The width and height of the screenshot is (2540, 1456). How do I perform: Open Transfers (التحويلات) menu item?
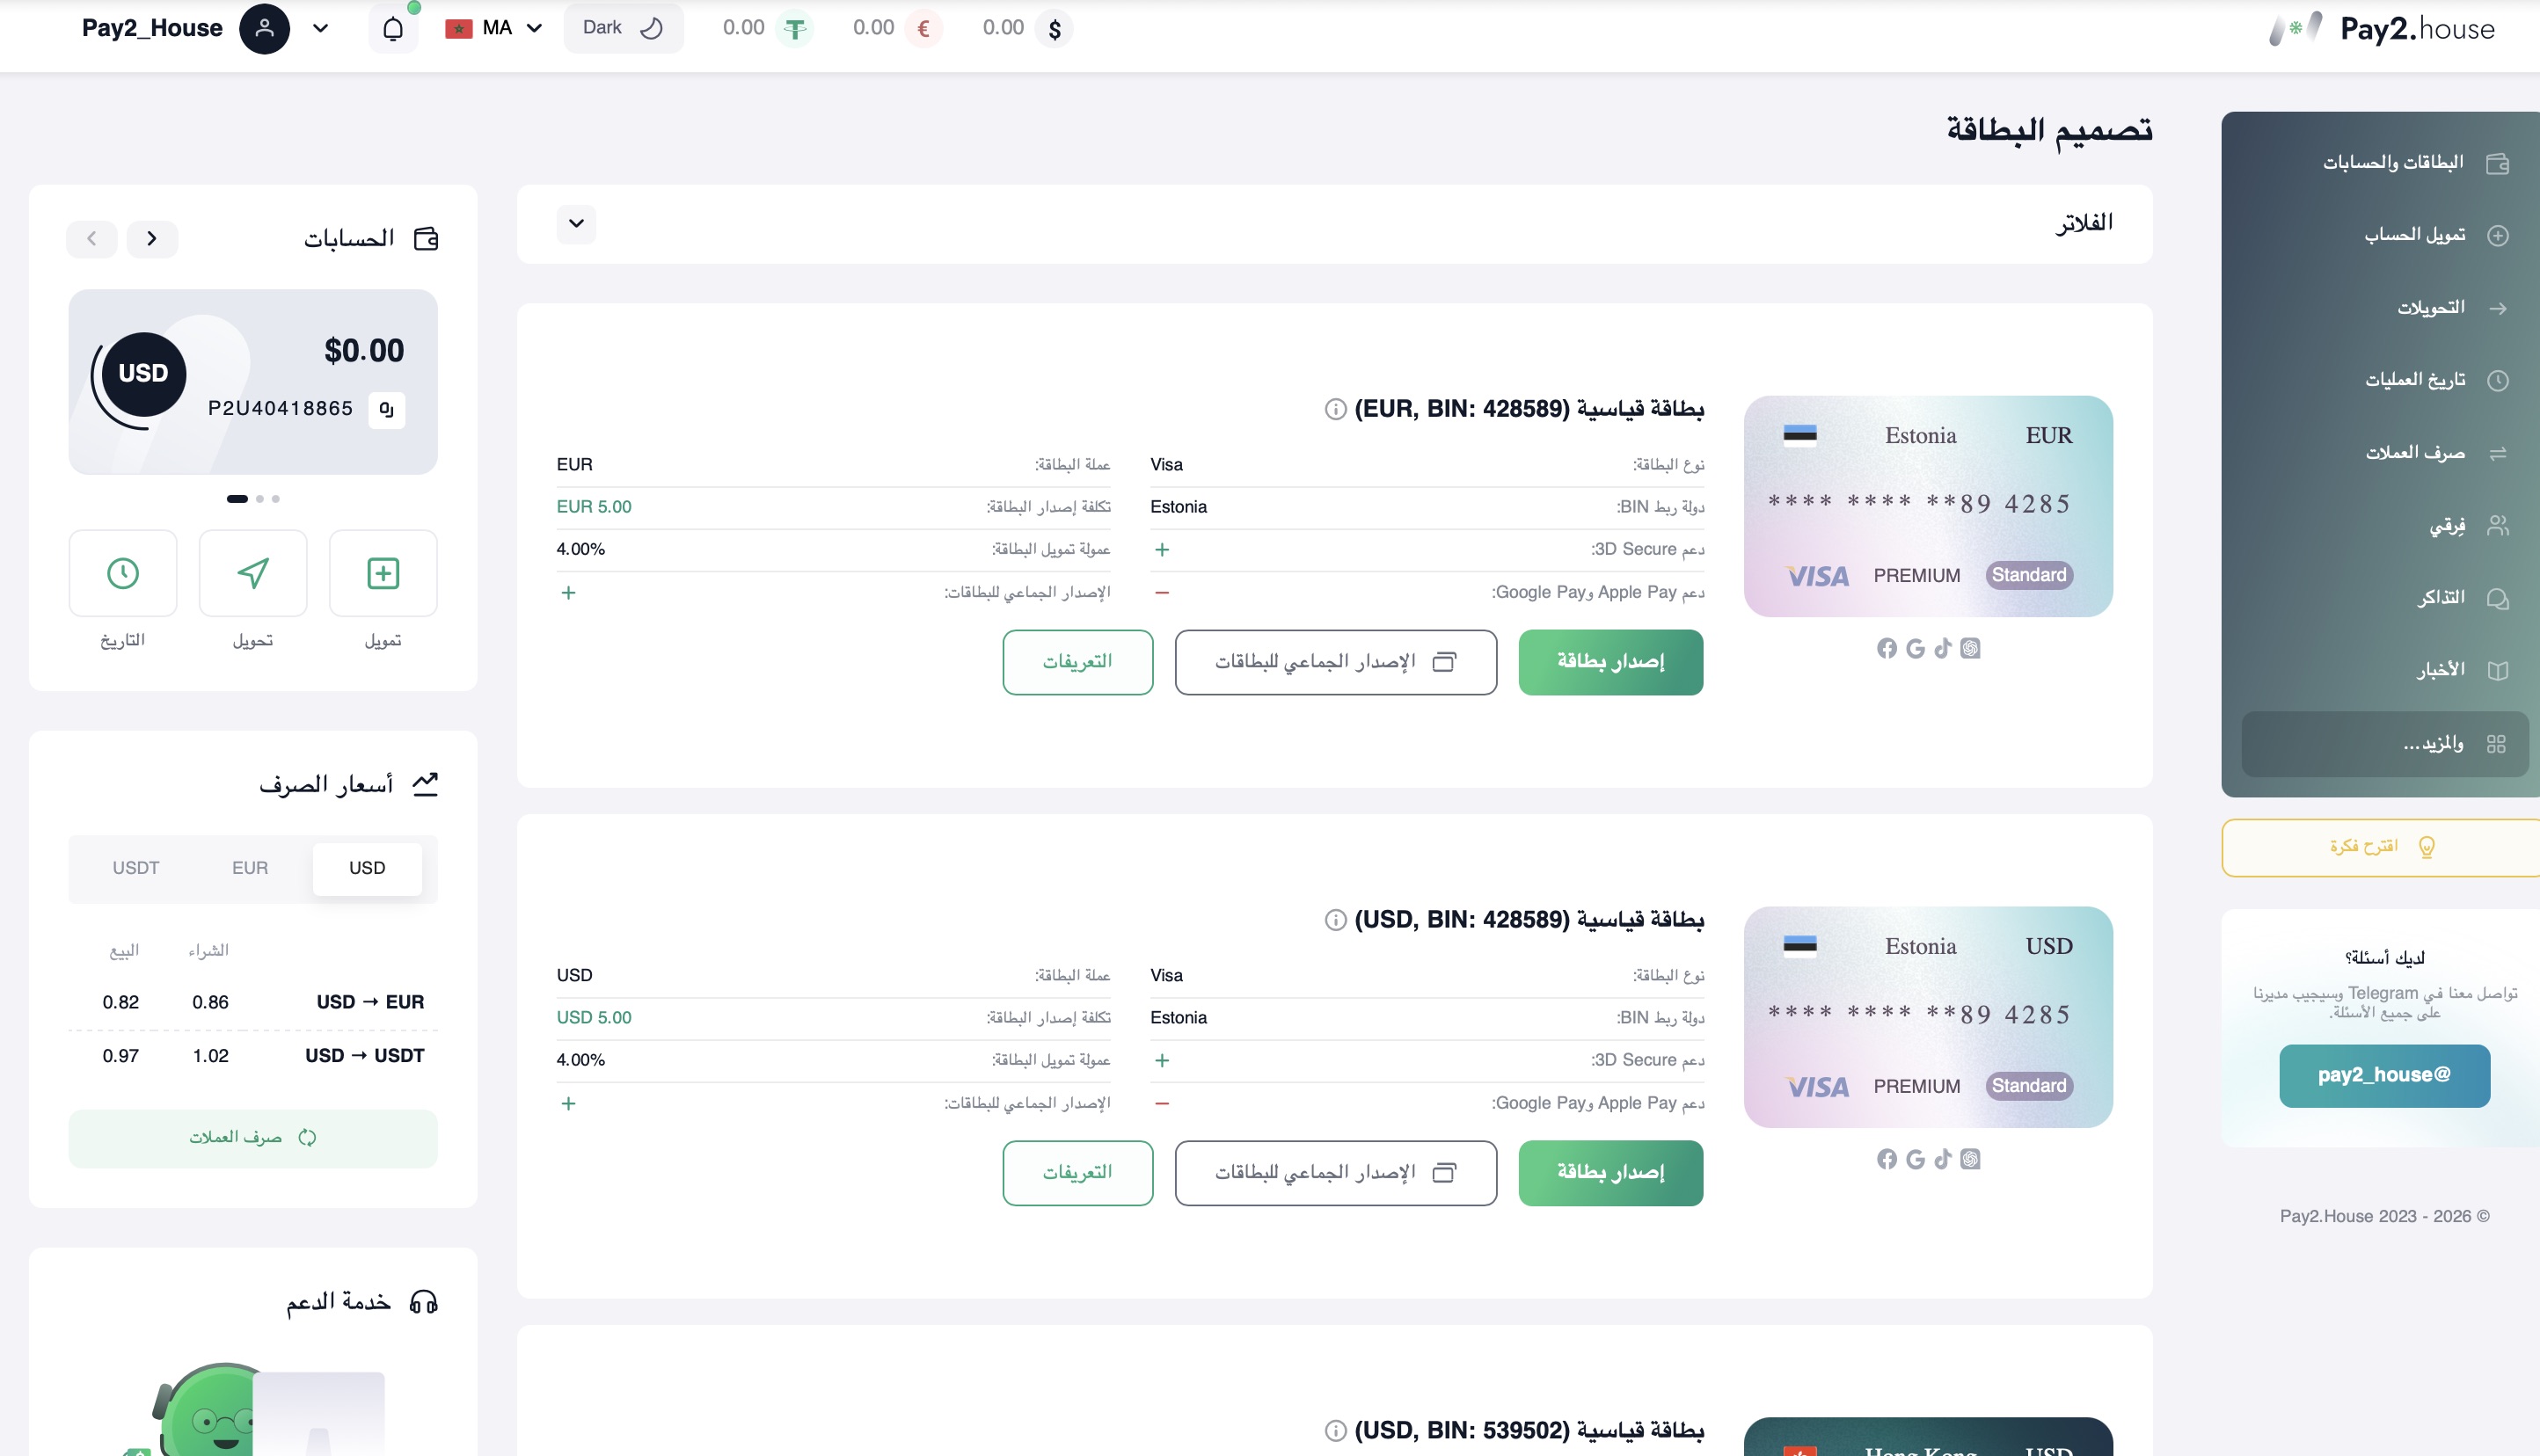2385,308
